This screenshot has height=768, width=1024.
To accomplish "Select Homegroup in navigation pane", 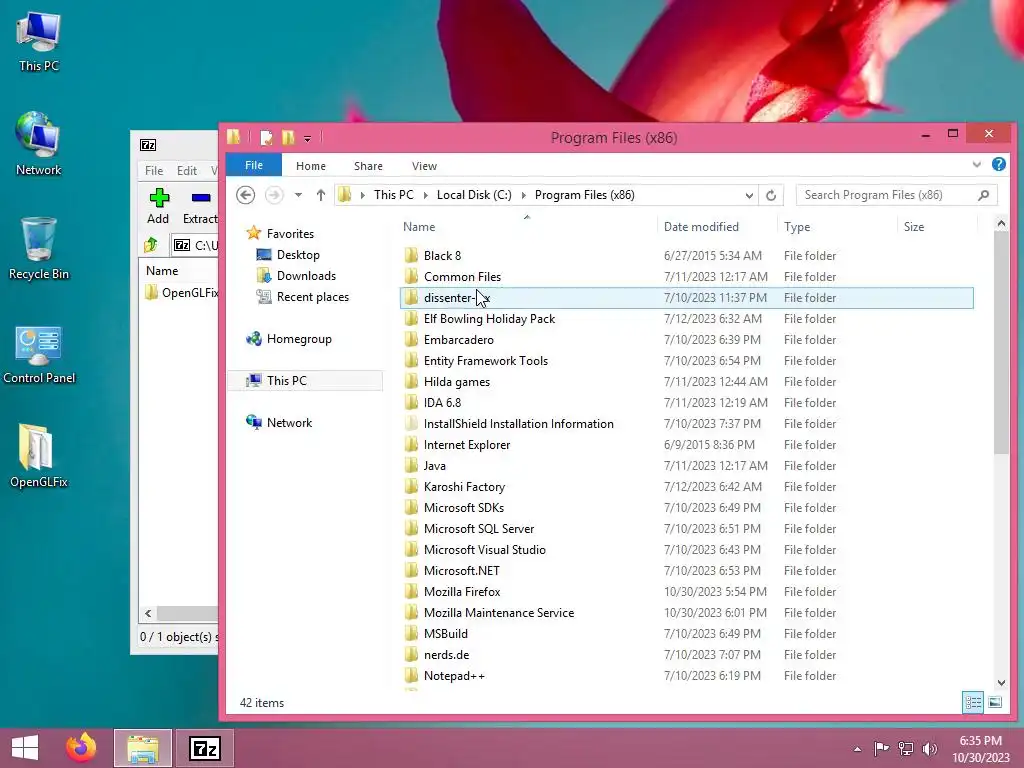I will [x=298, y=339].
